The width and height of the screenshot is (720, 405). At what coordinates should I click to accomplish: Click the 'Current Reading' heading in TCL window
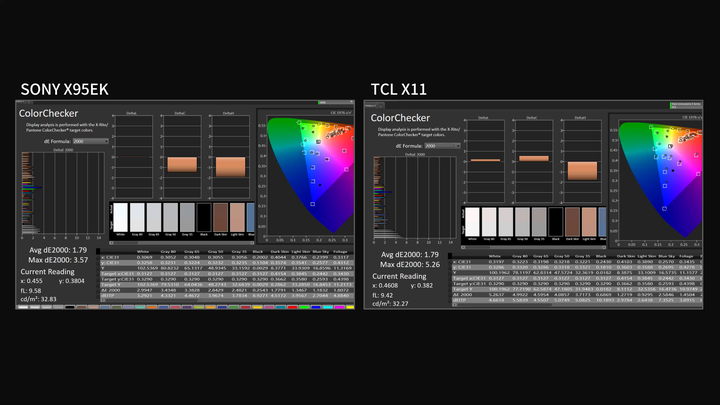pyautogui.click(x=399, y=276)
